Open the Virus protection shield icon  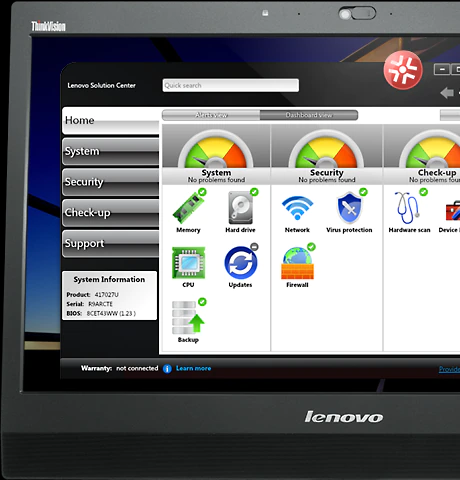pos(349,208)
